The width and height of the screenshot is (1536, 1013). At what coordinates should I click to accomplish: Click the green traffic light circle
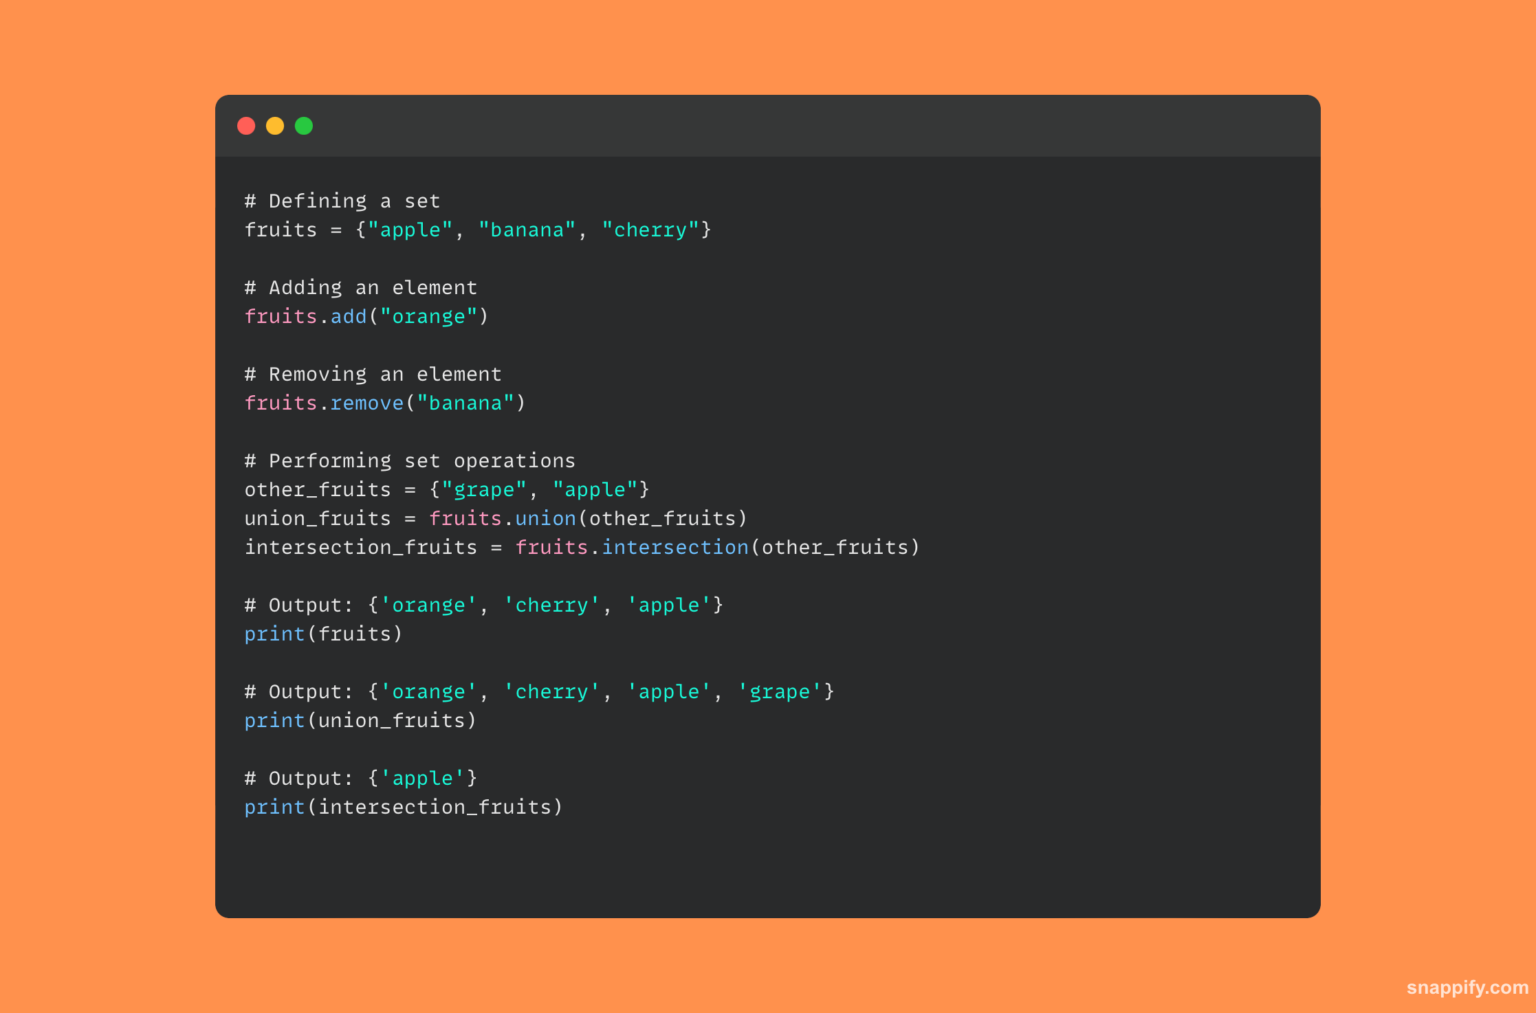click(303, 125)
